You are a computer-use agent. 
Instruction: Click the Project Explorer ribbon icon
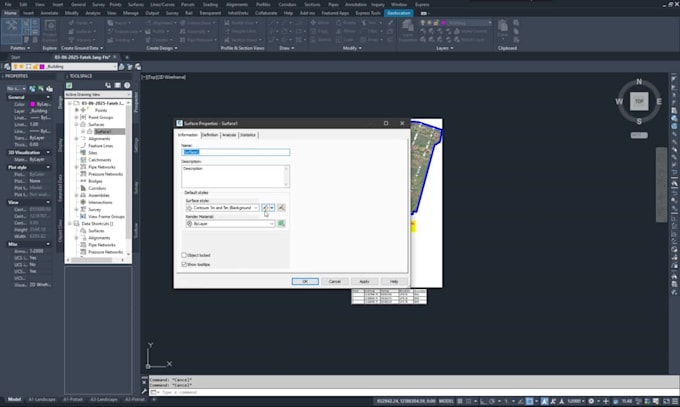coord(50,30)
